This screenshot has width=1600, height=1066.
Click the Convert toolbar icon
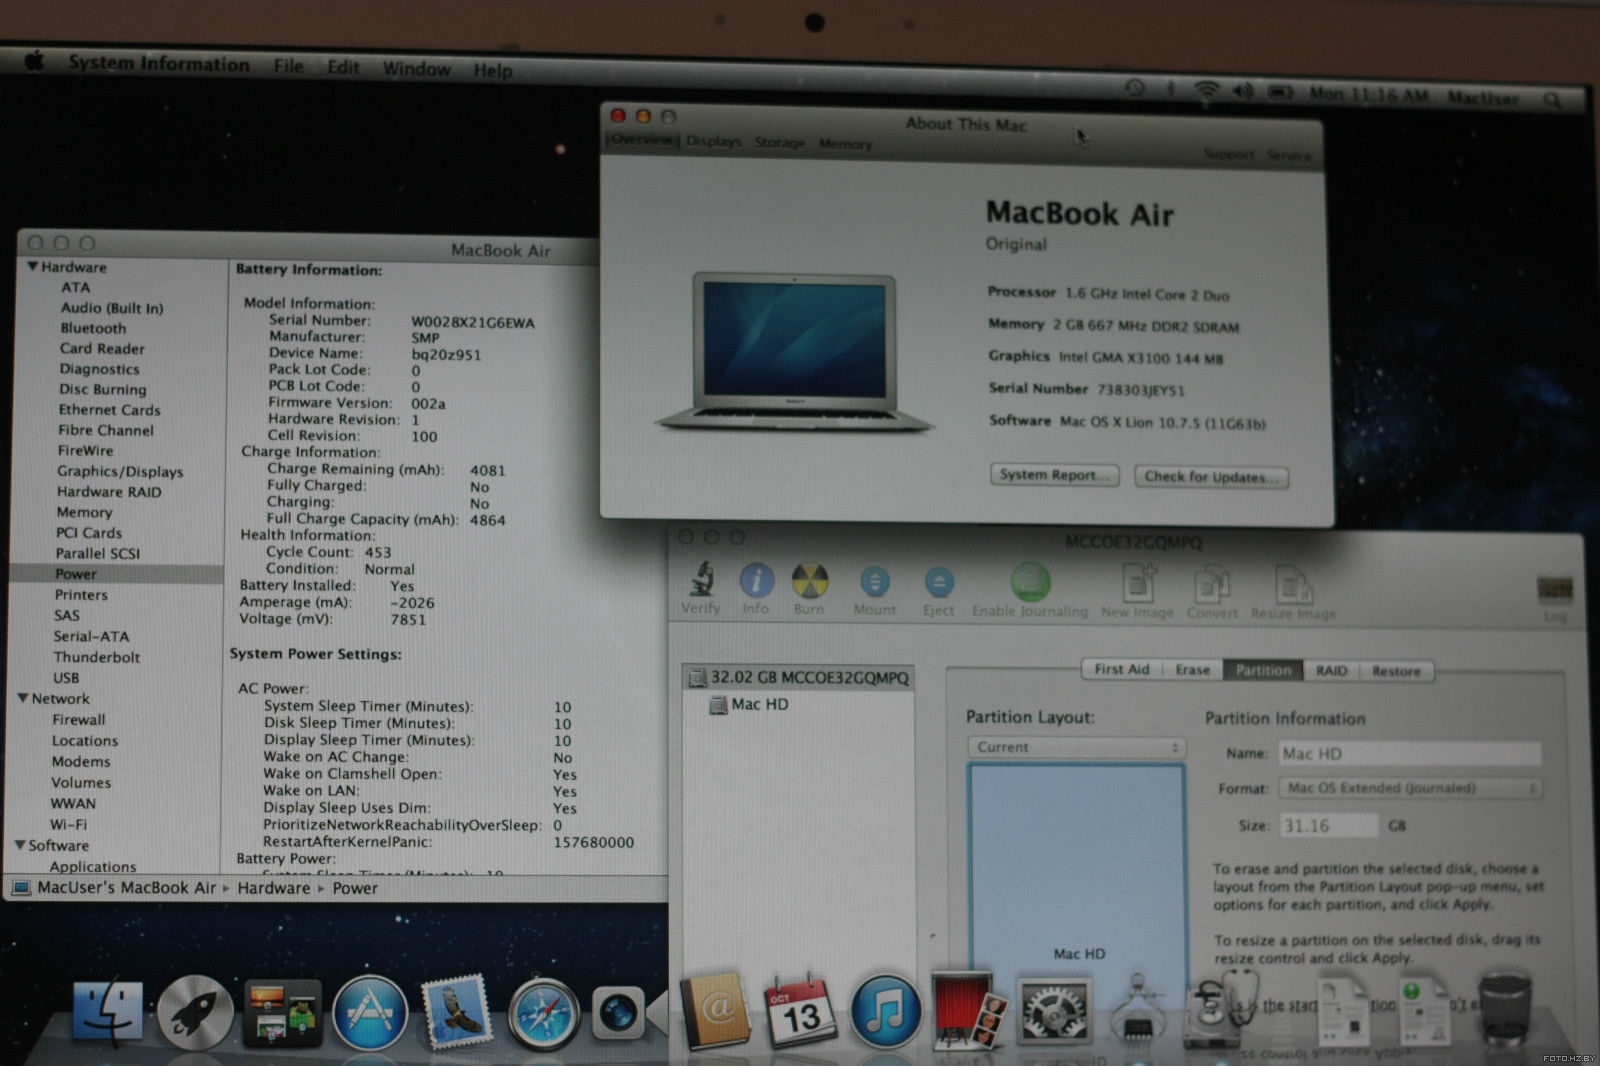click(x=1212, y=586)
